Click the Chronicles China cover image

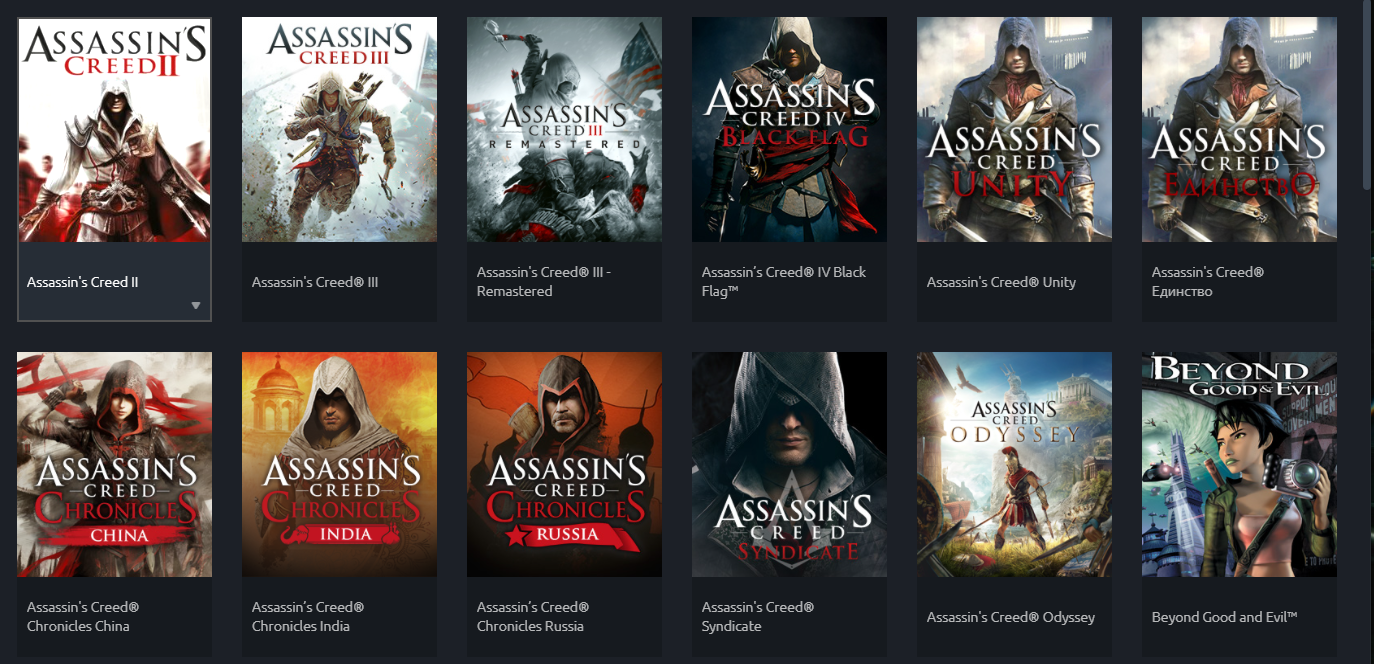pyautogui.click(x=114, y=464)
